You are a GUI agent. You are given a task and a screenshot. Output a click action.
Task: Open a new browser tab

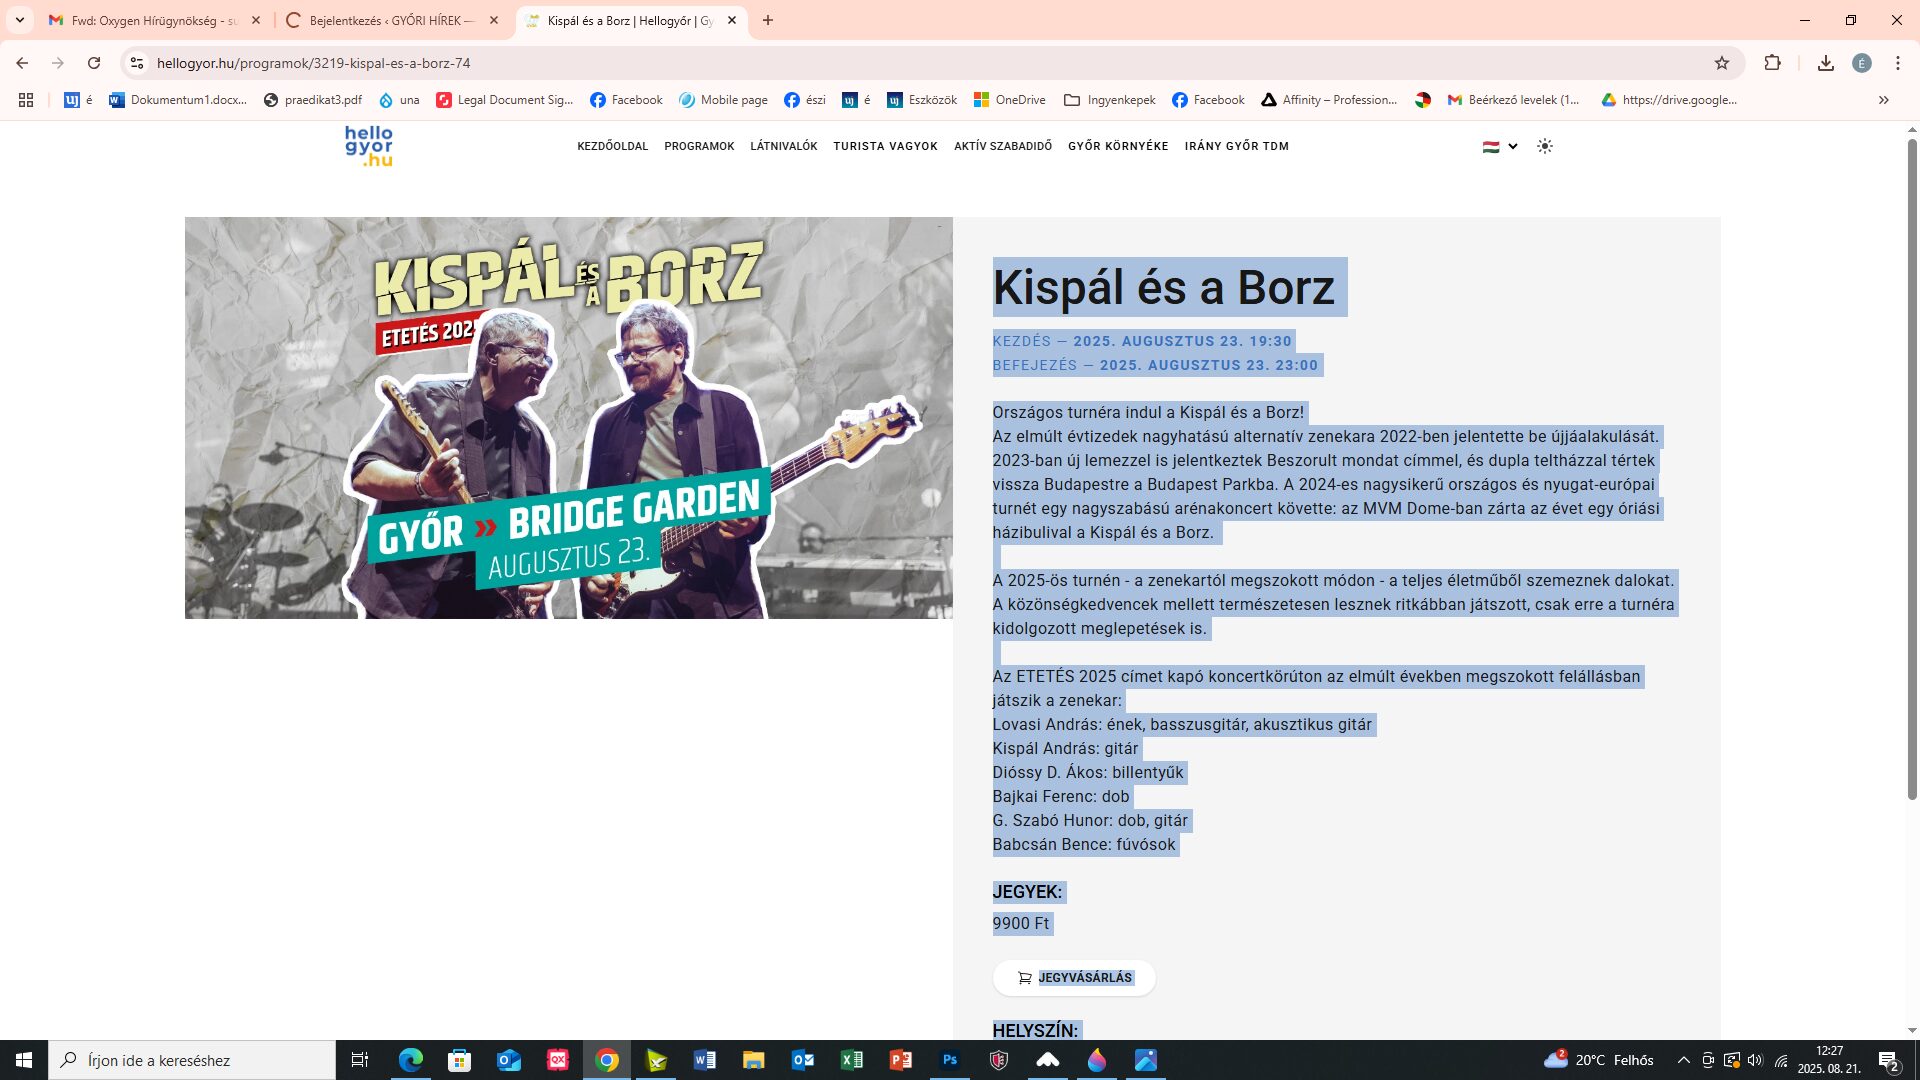pyautogui.click(x=768, y=20)
